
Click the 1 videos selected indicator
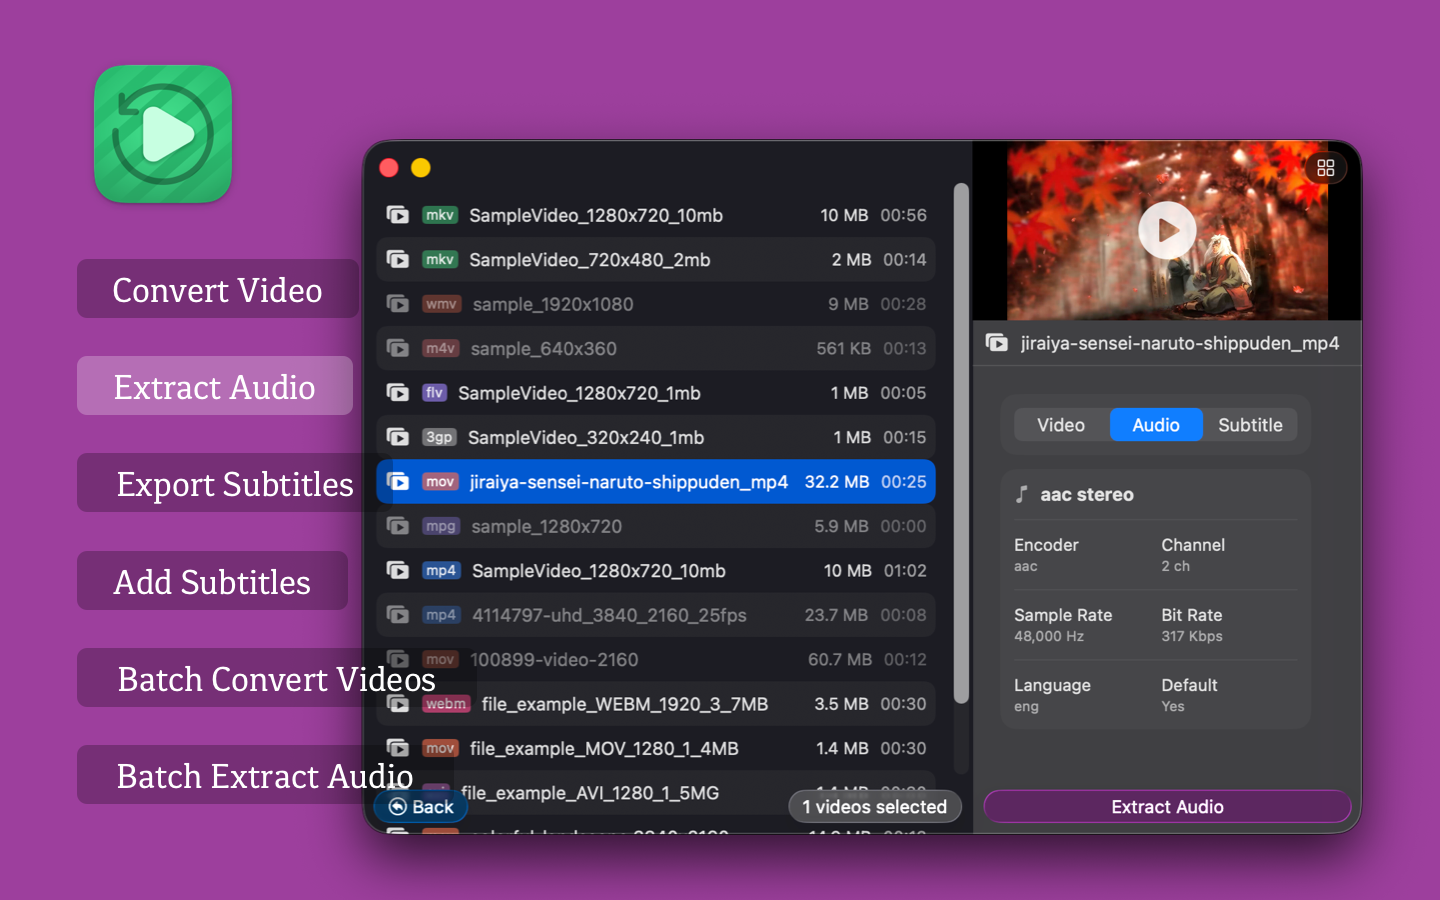(x=874, y=807)
